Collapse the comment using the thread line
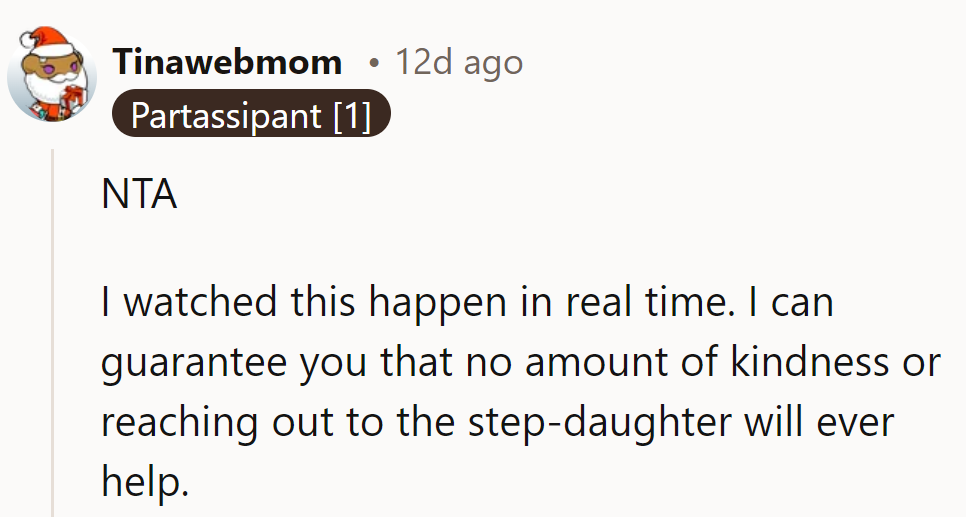This screenshot has height=517, width=966. tap(54, 330)
